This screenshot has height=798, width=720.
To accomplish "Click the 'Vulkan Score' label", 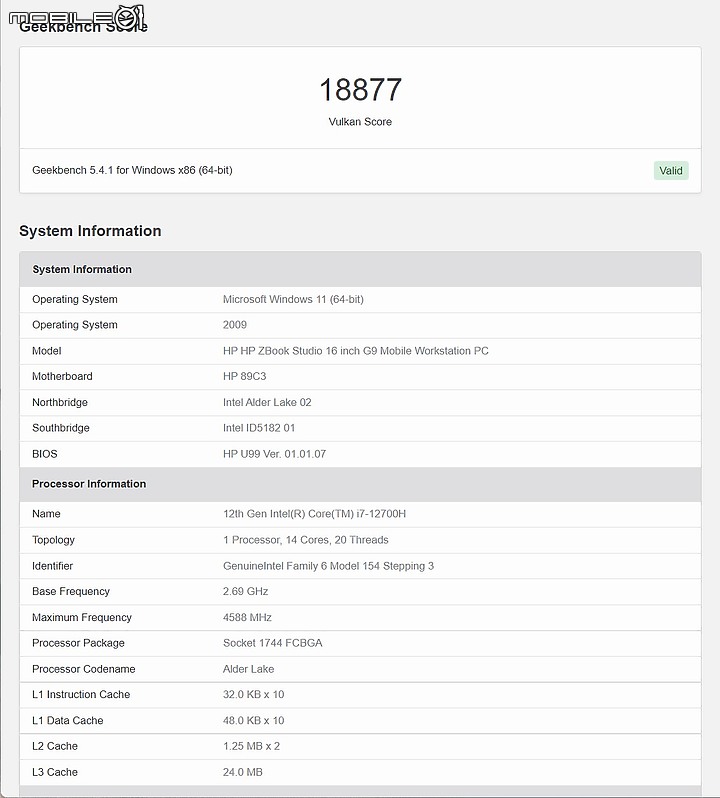I will tap(360, 122).
